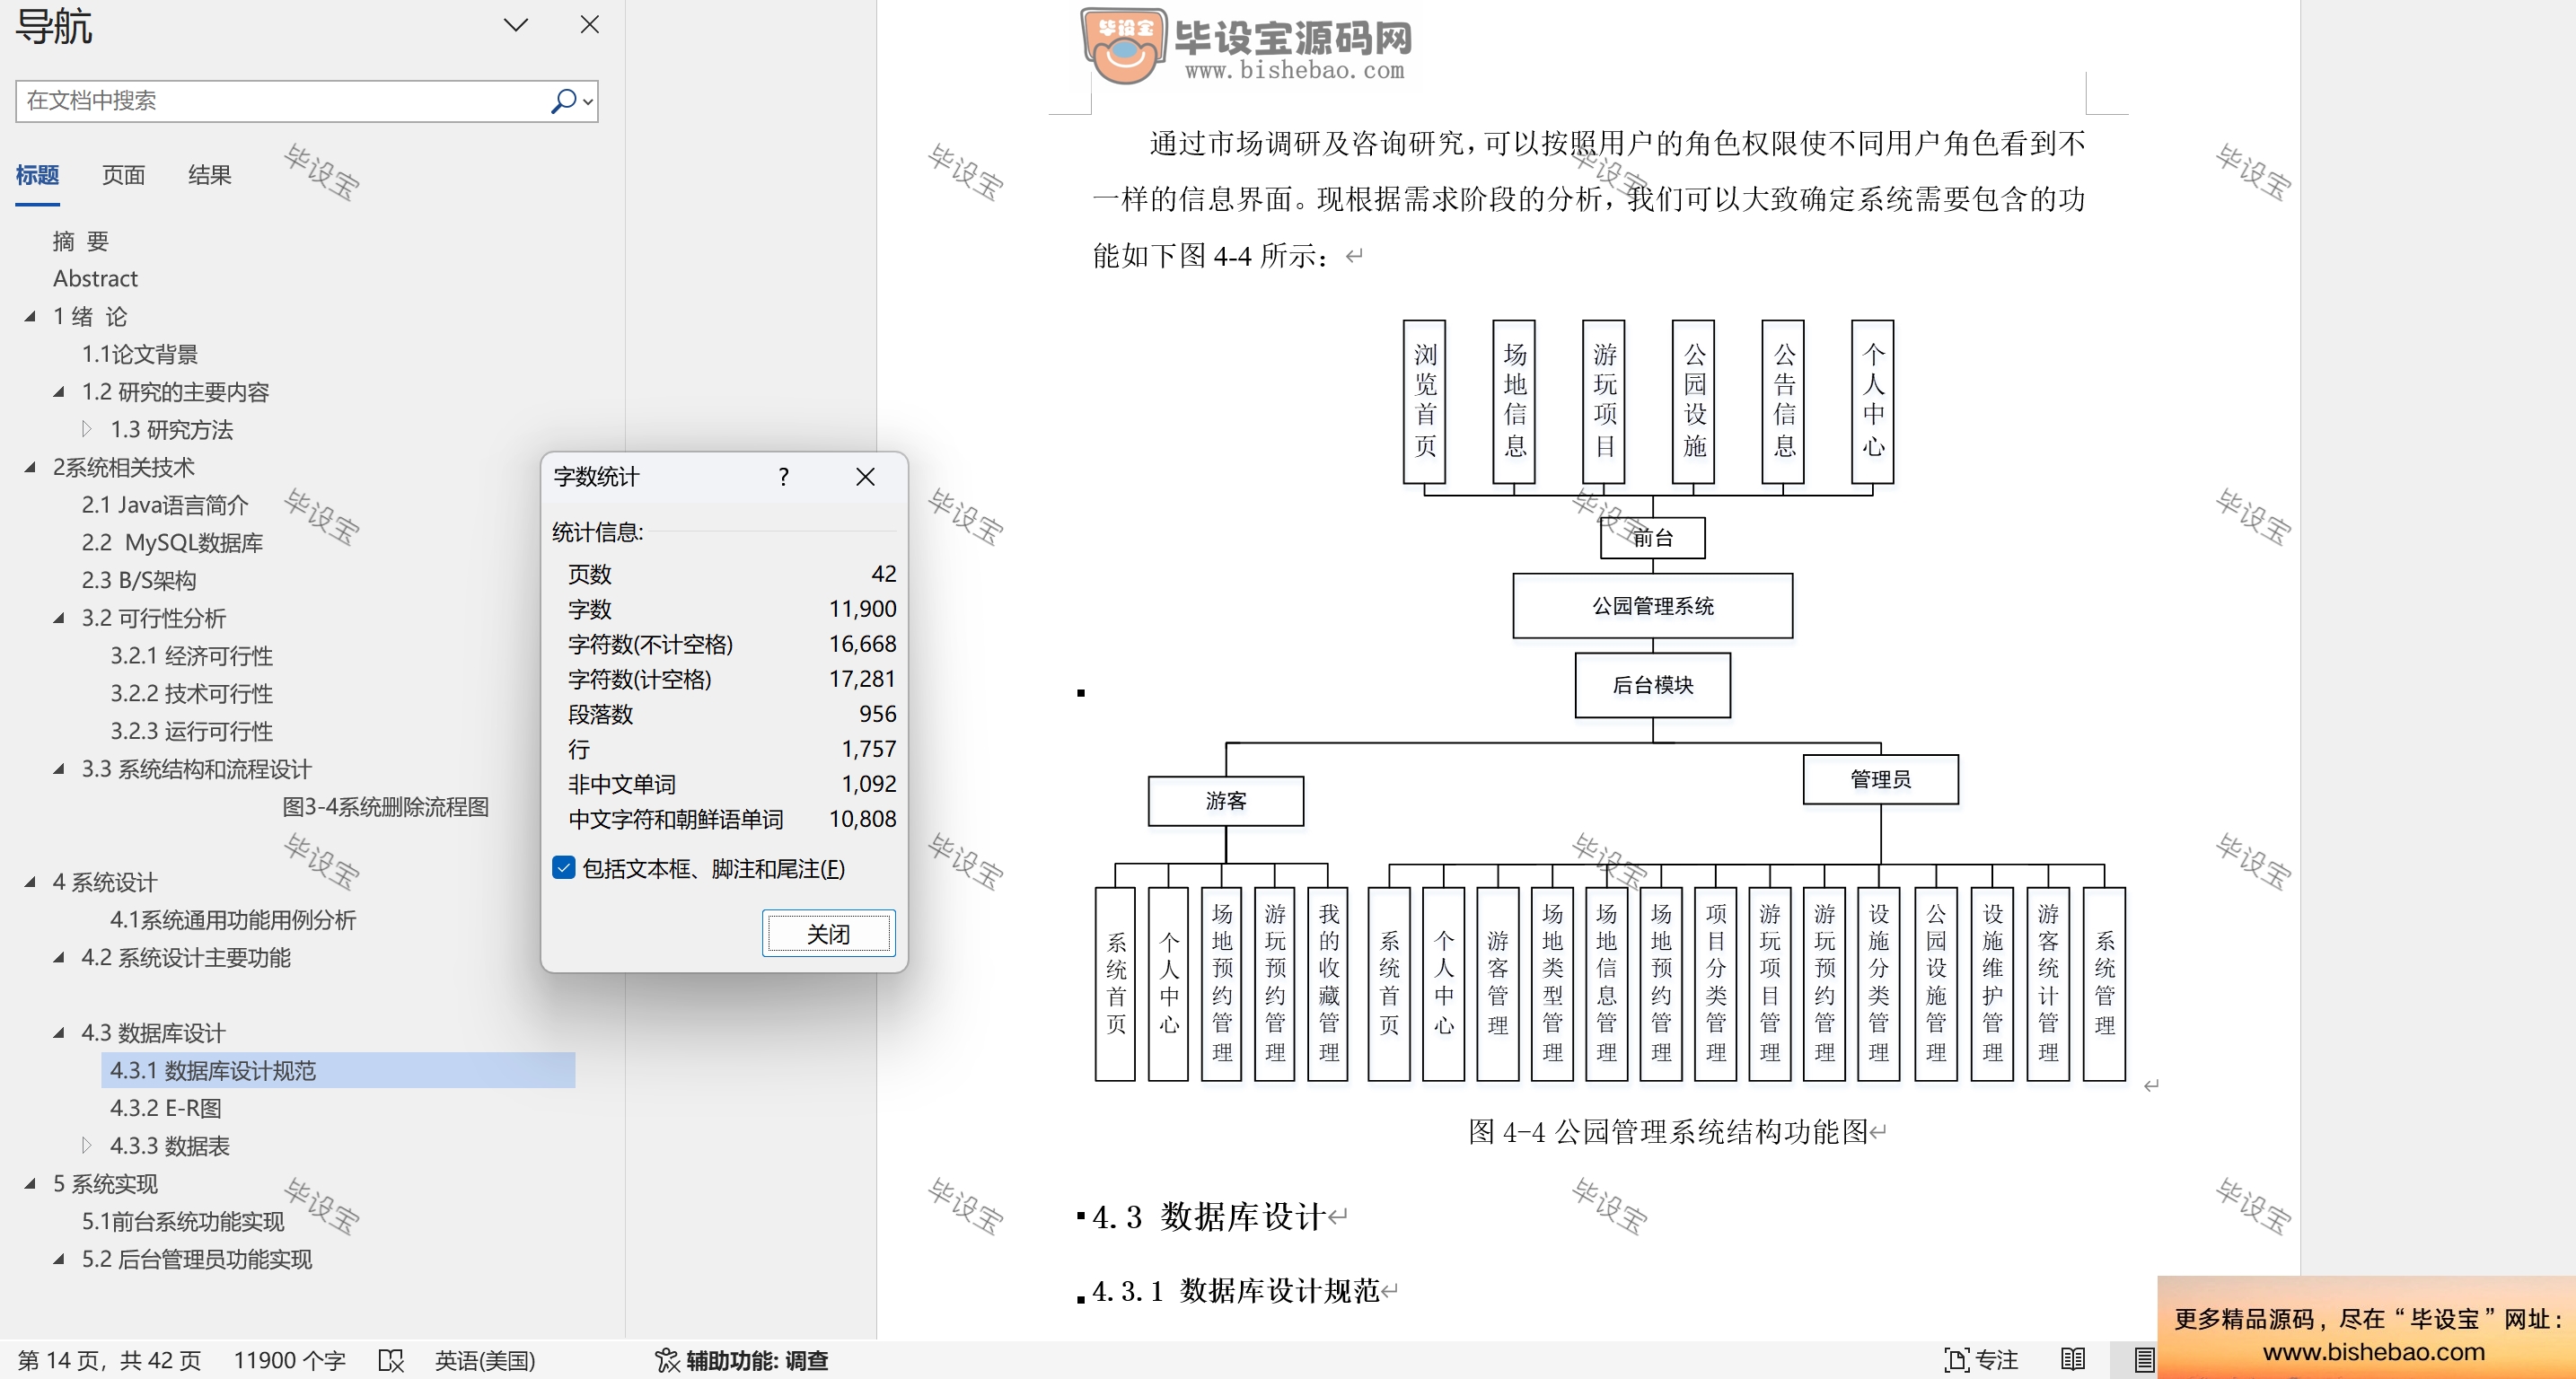Click the 前台 box in diagram
The image size is (2576, 1379).
1652,538
